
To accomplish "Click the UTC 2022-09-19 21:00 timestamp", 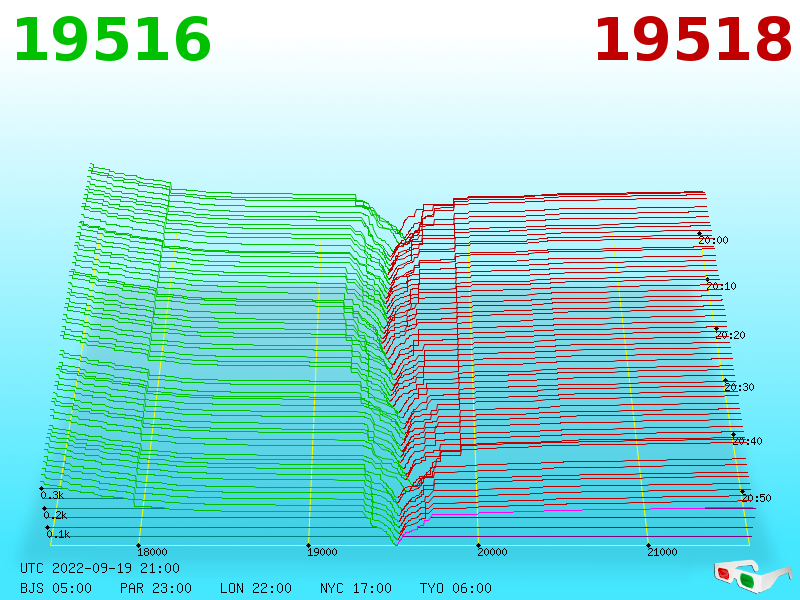I will coord(100,568).
